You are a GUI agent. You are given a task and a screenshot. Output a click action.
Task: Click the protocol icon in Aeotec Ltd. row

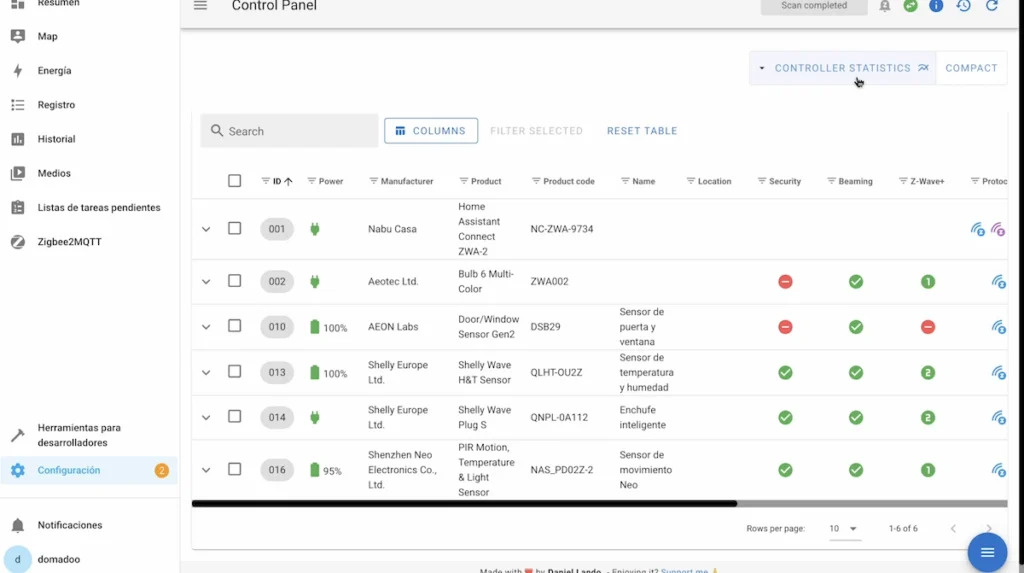[x=999, y=282]
